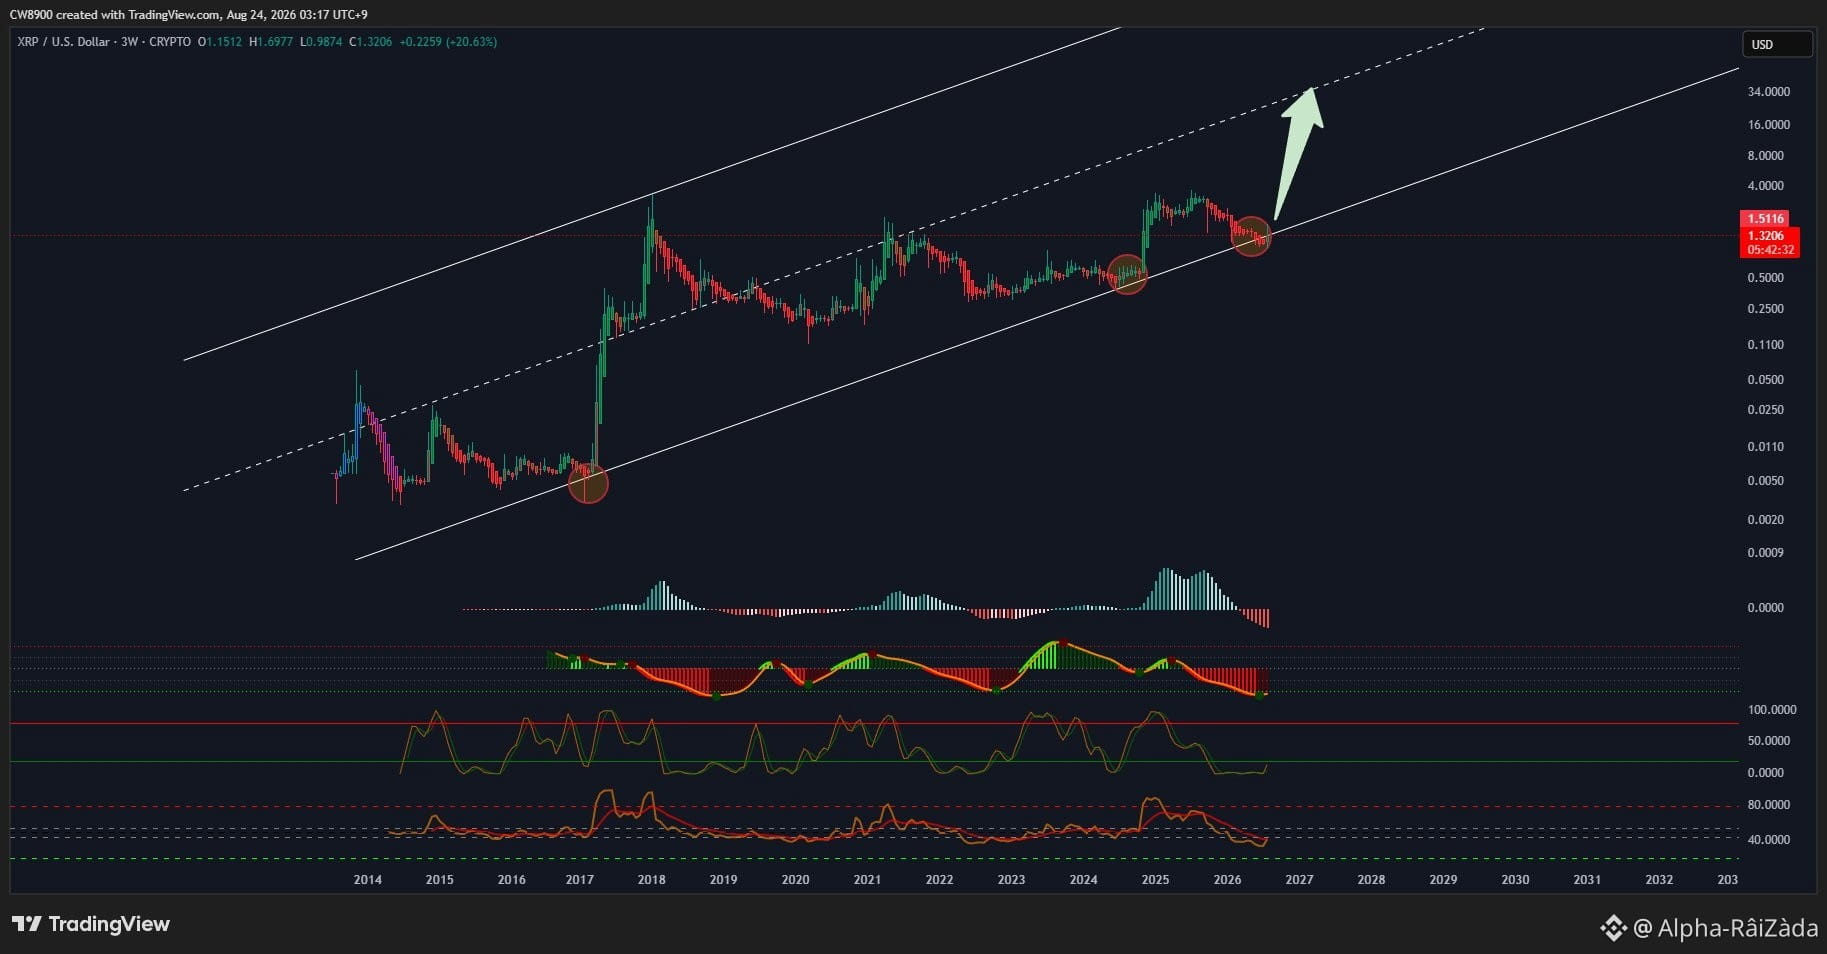The height and width of the screenshot is (954, 1827).
Task: Click the TradingView logo
Action: tap(91, 924)
